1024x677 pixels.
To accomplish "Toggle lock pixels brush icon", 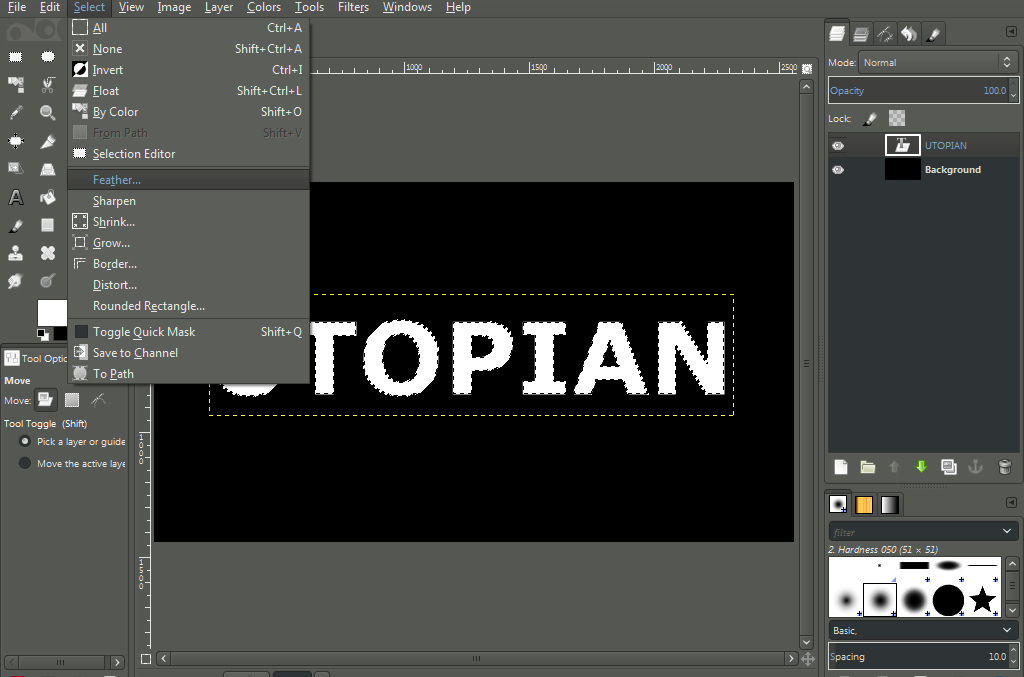I will pyautogui.click(x=870, y=118).
